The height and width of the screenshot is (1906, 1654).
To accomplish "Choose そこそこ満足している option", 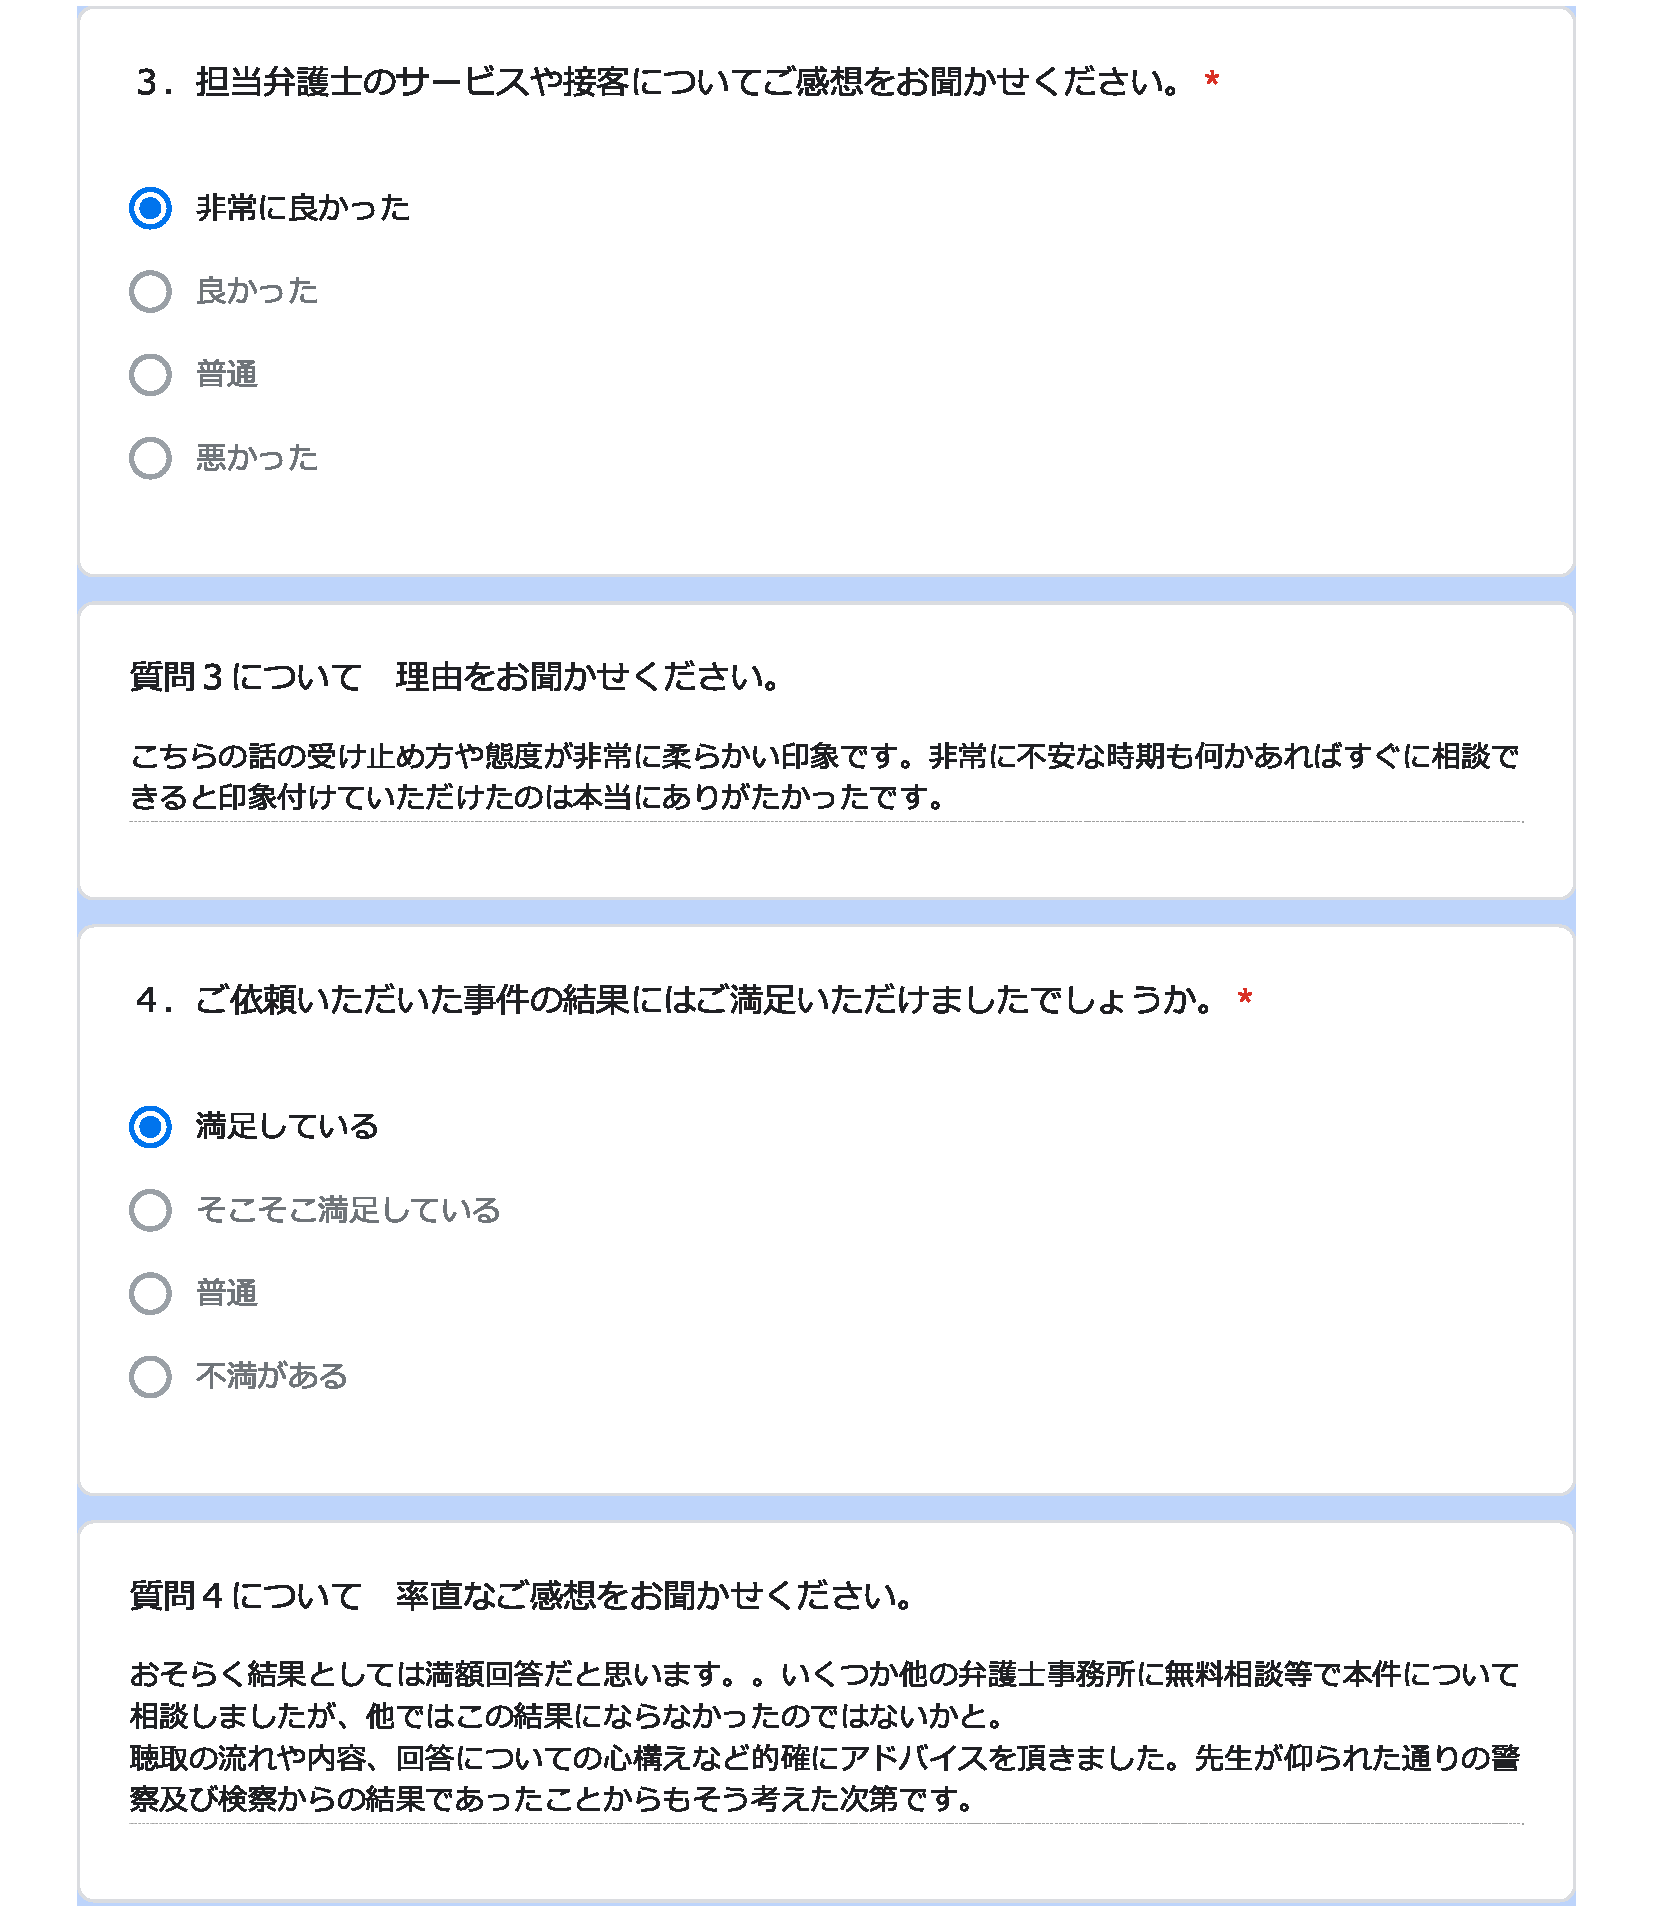I will click(x=150, y=1210).
